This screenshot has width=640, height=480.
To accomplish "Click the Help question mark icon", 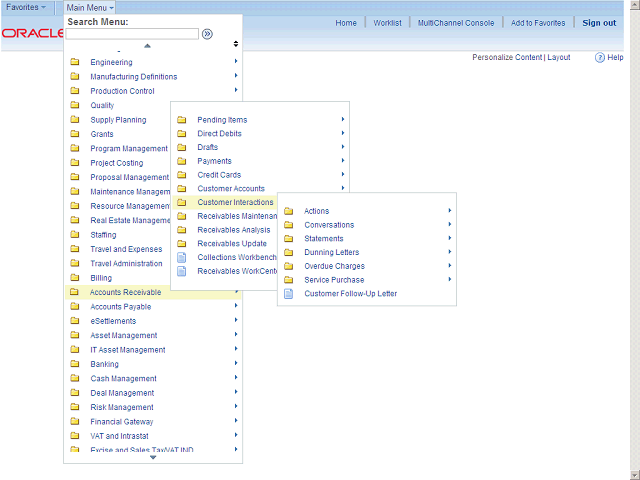I will click(x=599, y=58).
